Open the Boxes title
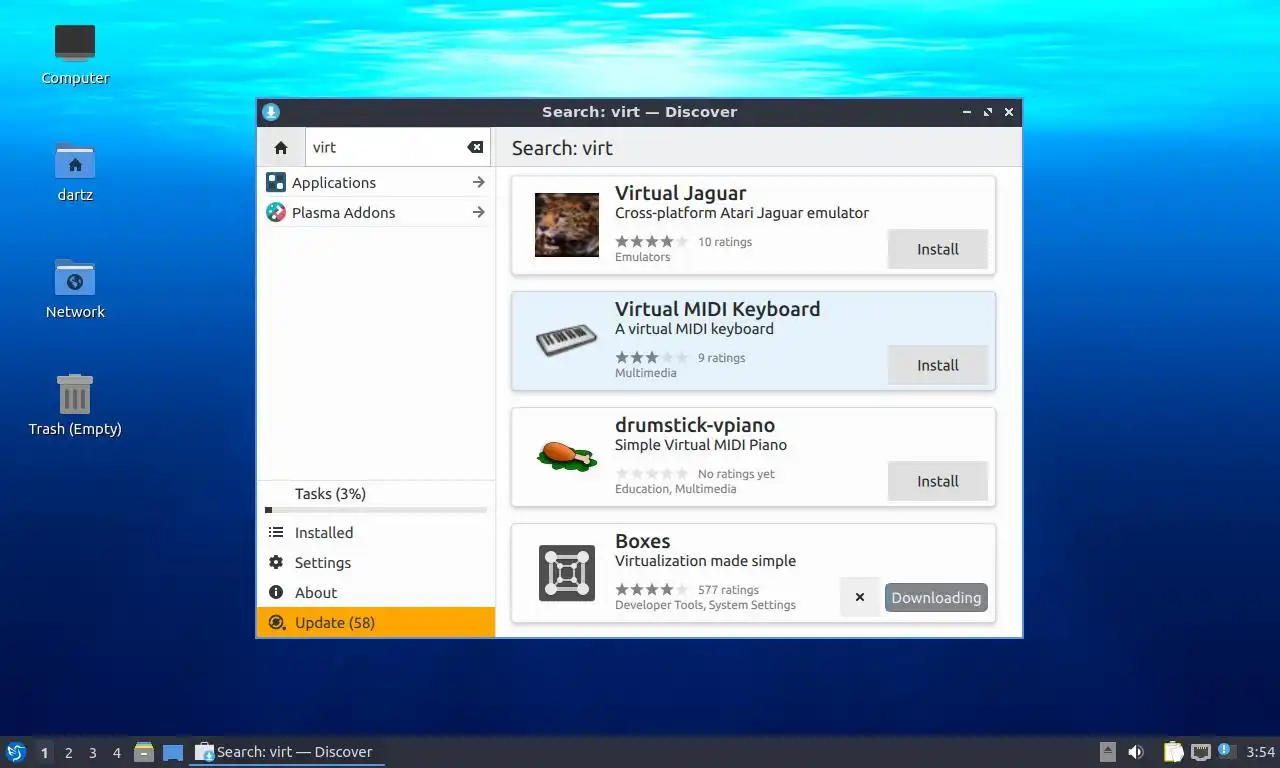The height and width of the screenshot is (768, 1280). coord(642,541)
